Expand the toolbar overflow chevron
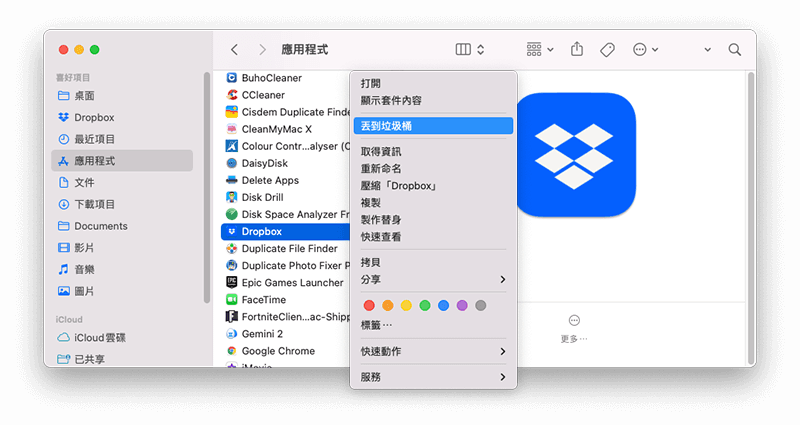 click(708, 50)
